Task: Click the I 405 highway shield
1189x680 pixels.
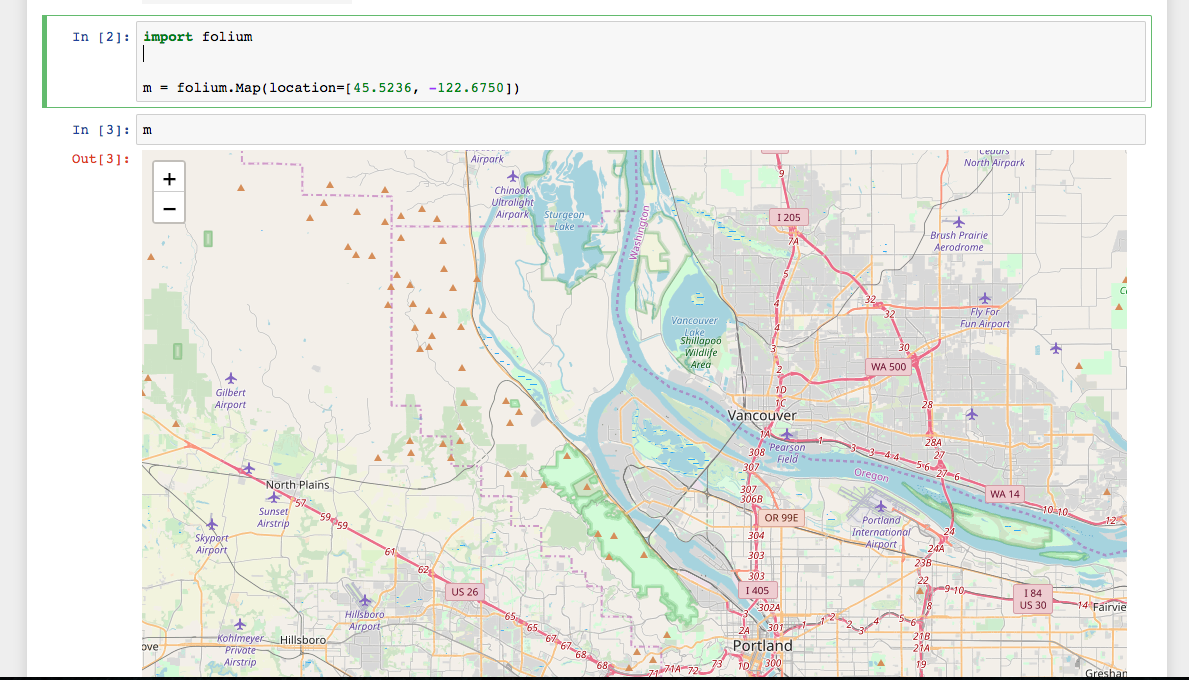Action: point(757,591)
